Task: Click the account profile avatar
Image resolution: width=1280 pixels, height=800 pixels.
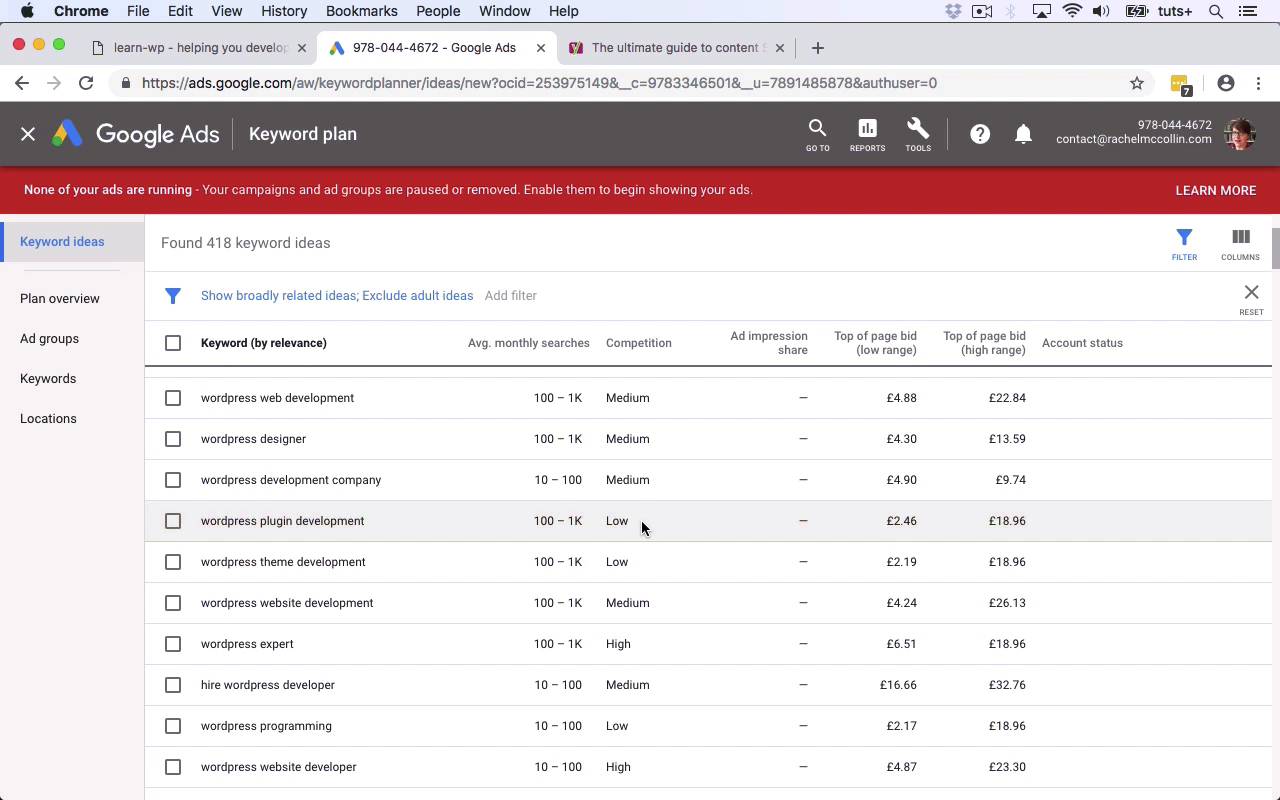Action: (1240, 134)
